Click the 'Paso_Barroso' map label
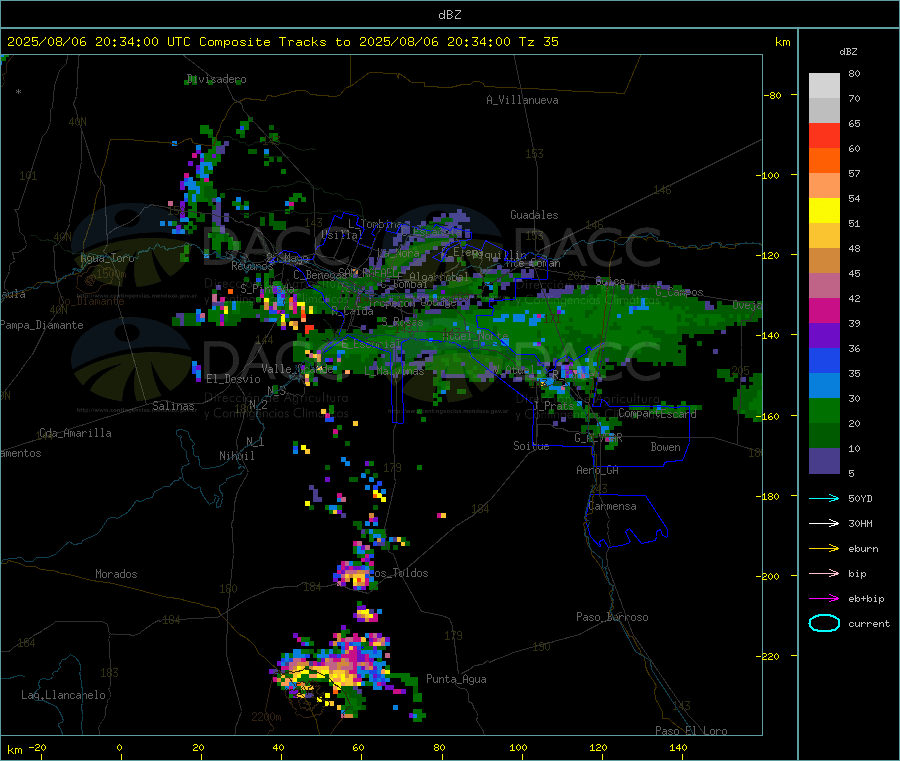This screenshot has height=761, width=900. [x=612, y=617]
